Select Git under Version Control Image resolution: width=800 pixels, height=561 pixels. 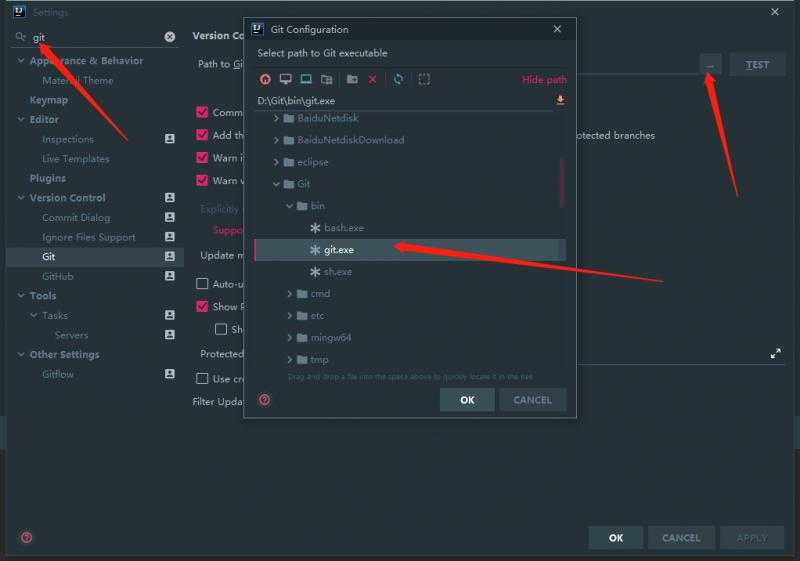point(94,257)
